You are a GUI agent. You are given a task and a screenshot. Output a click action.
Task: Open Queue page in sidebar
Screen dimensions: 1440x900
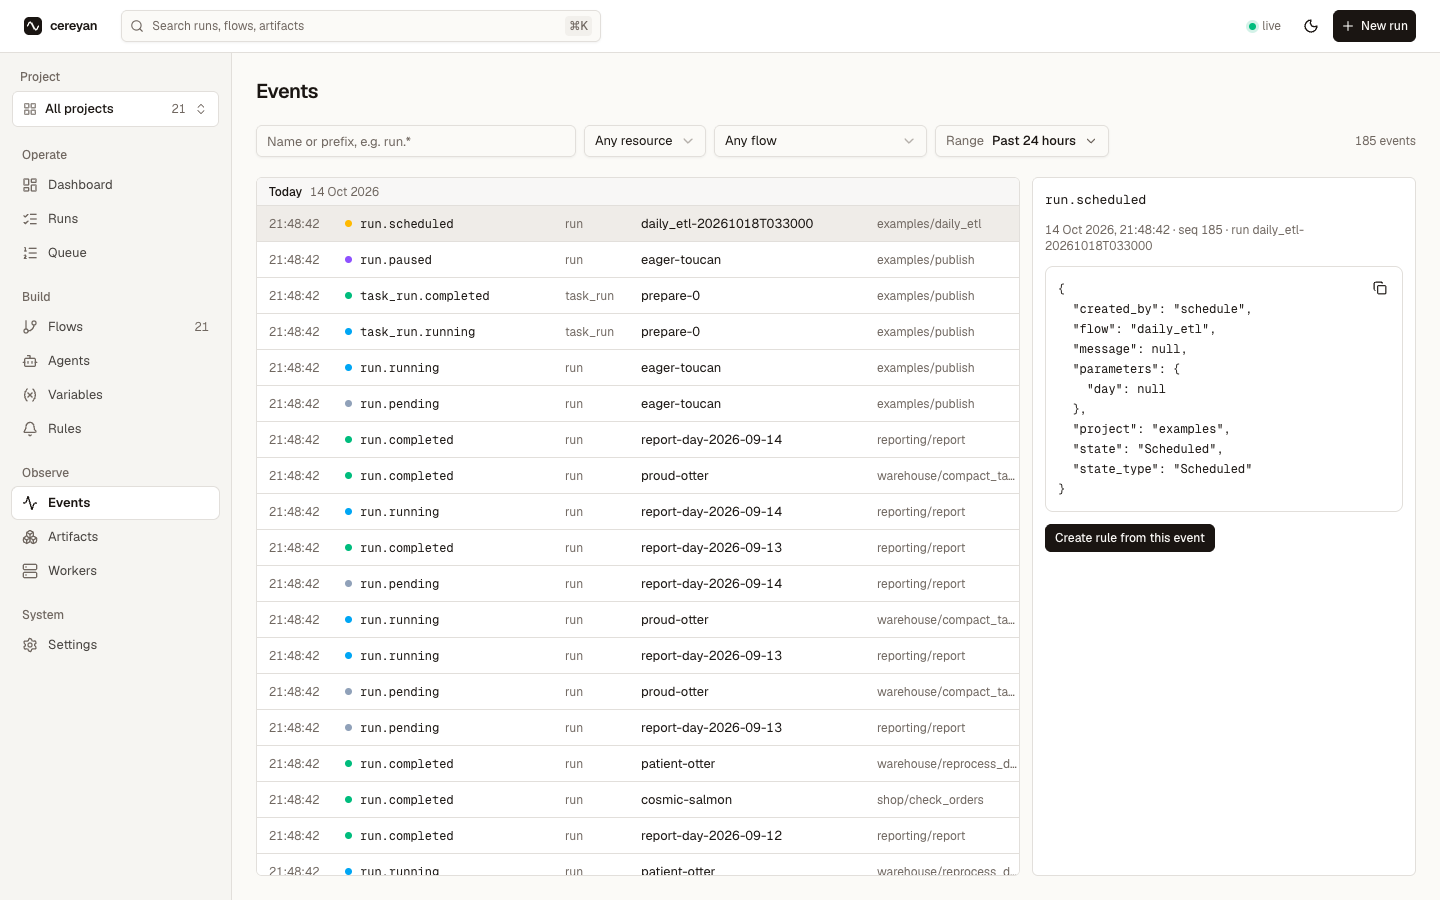coord(115,253)
